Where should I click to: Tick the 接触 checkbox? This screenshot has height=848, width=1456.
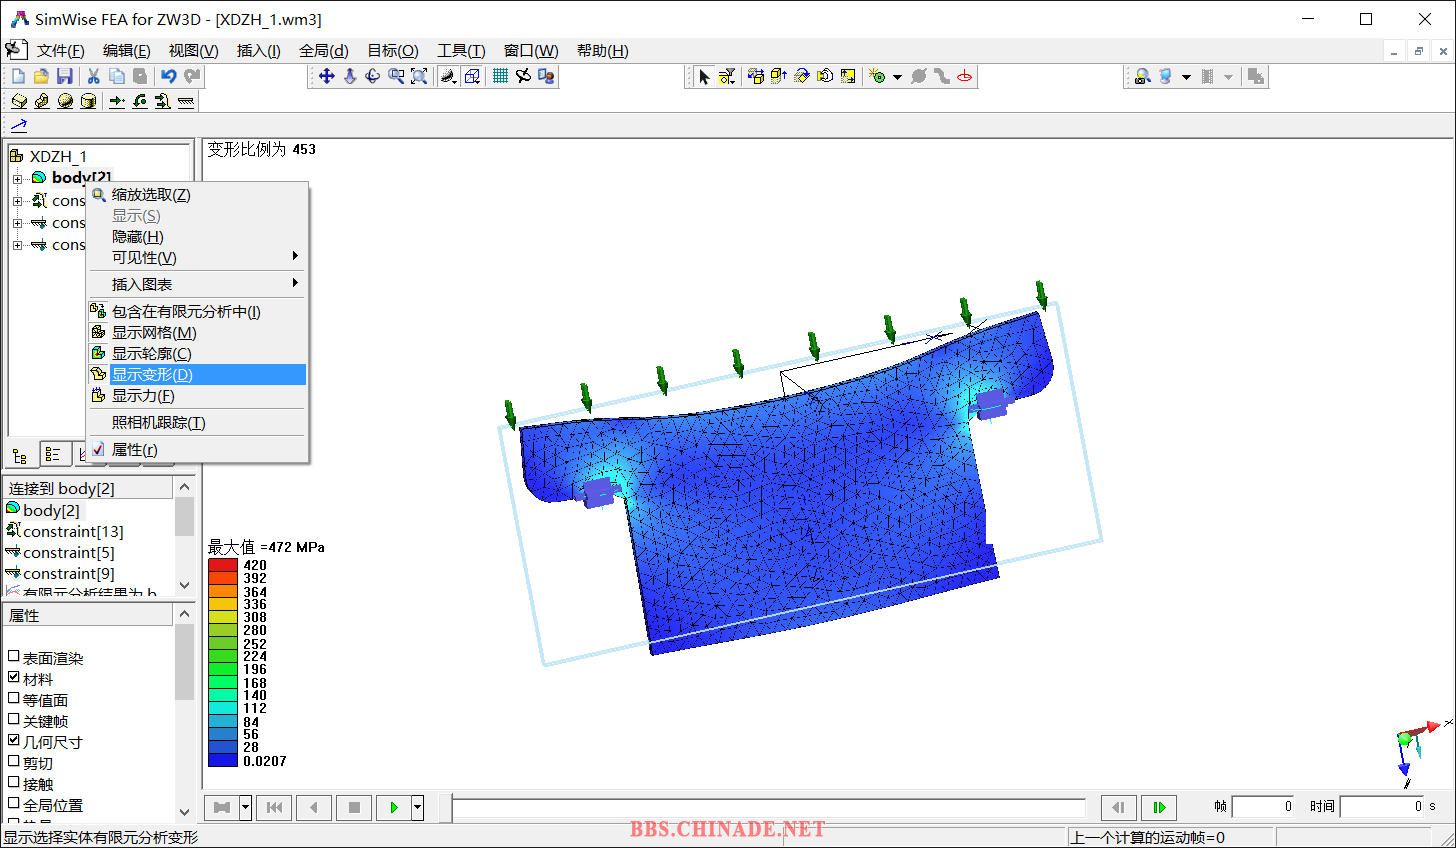[14, 783]
